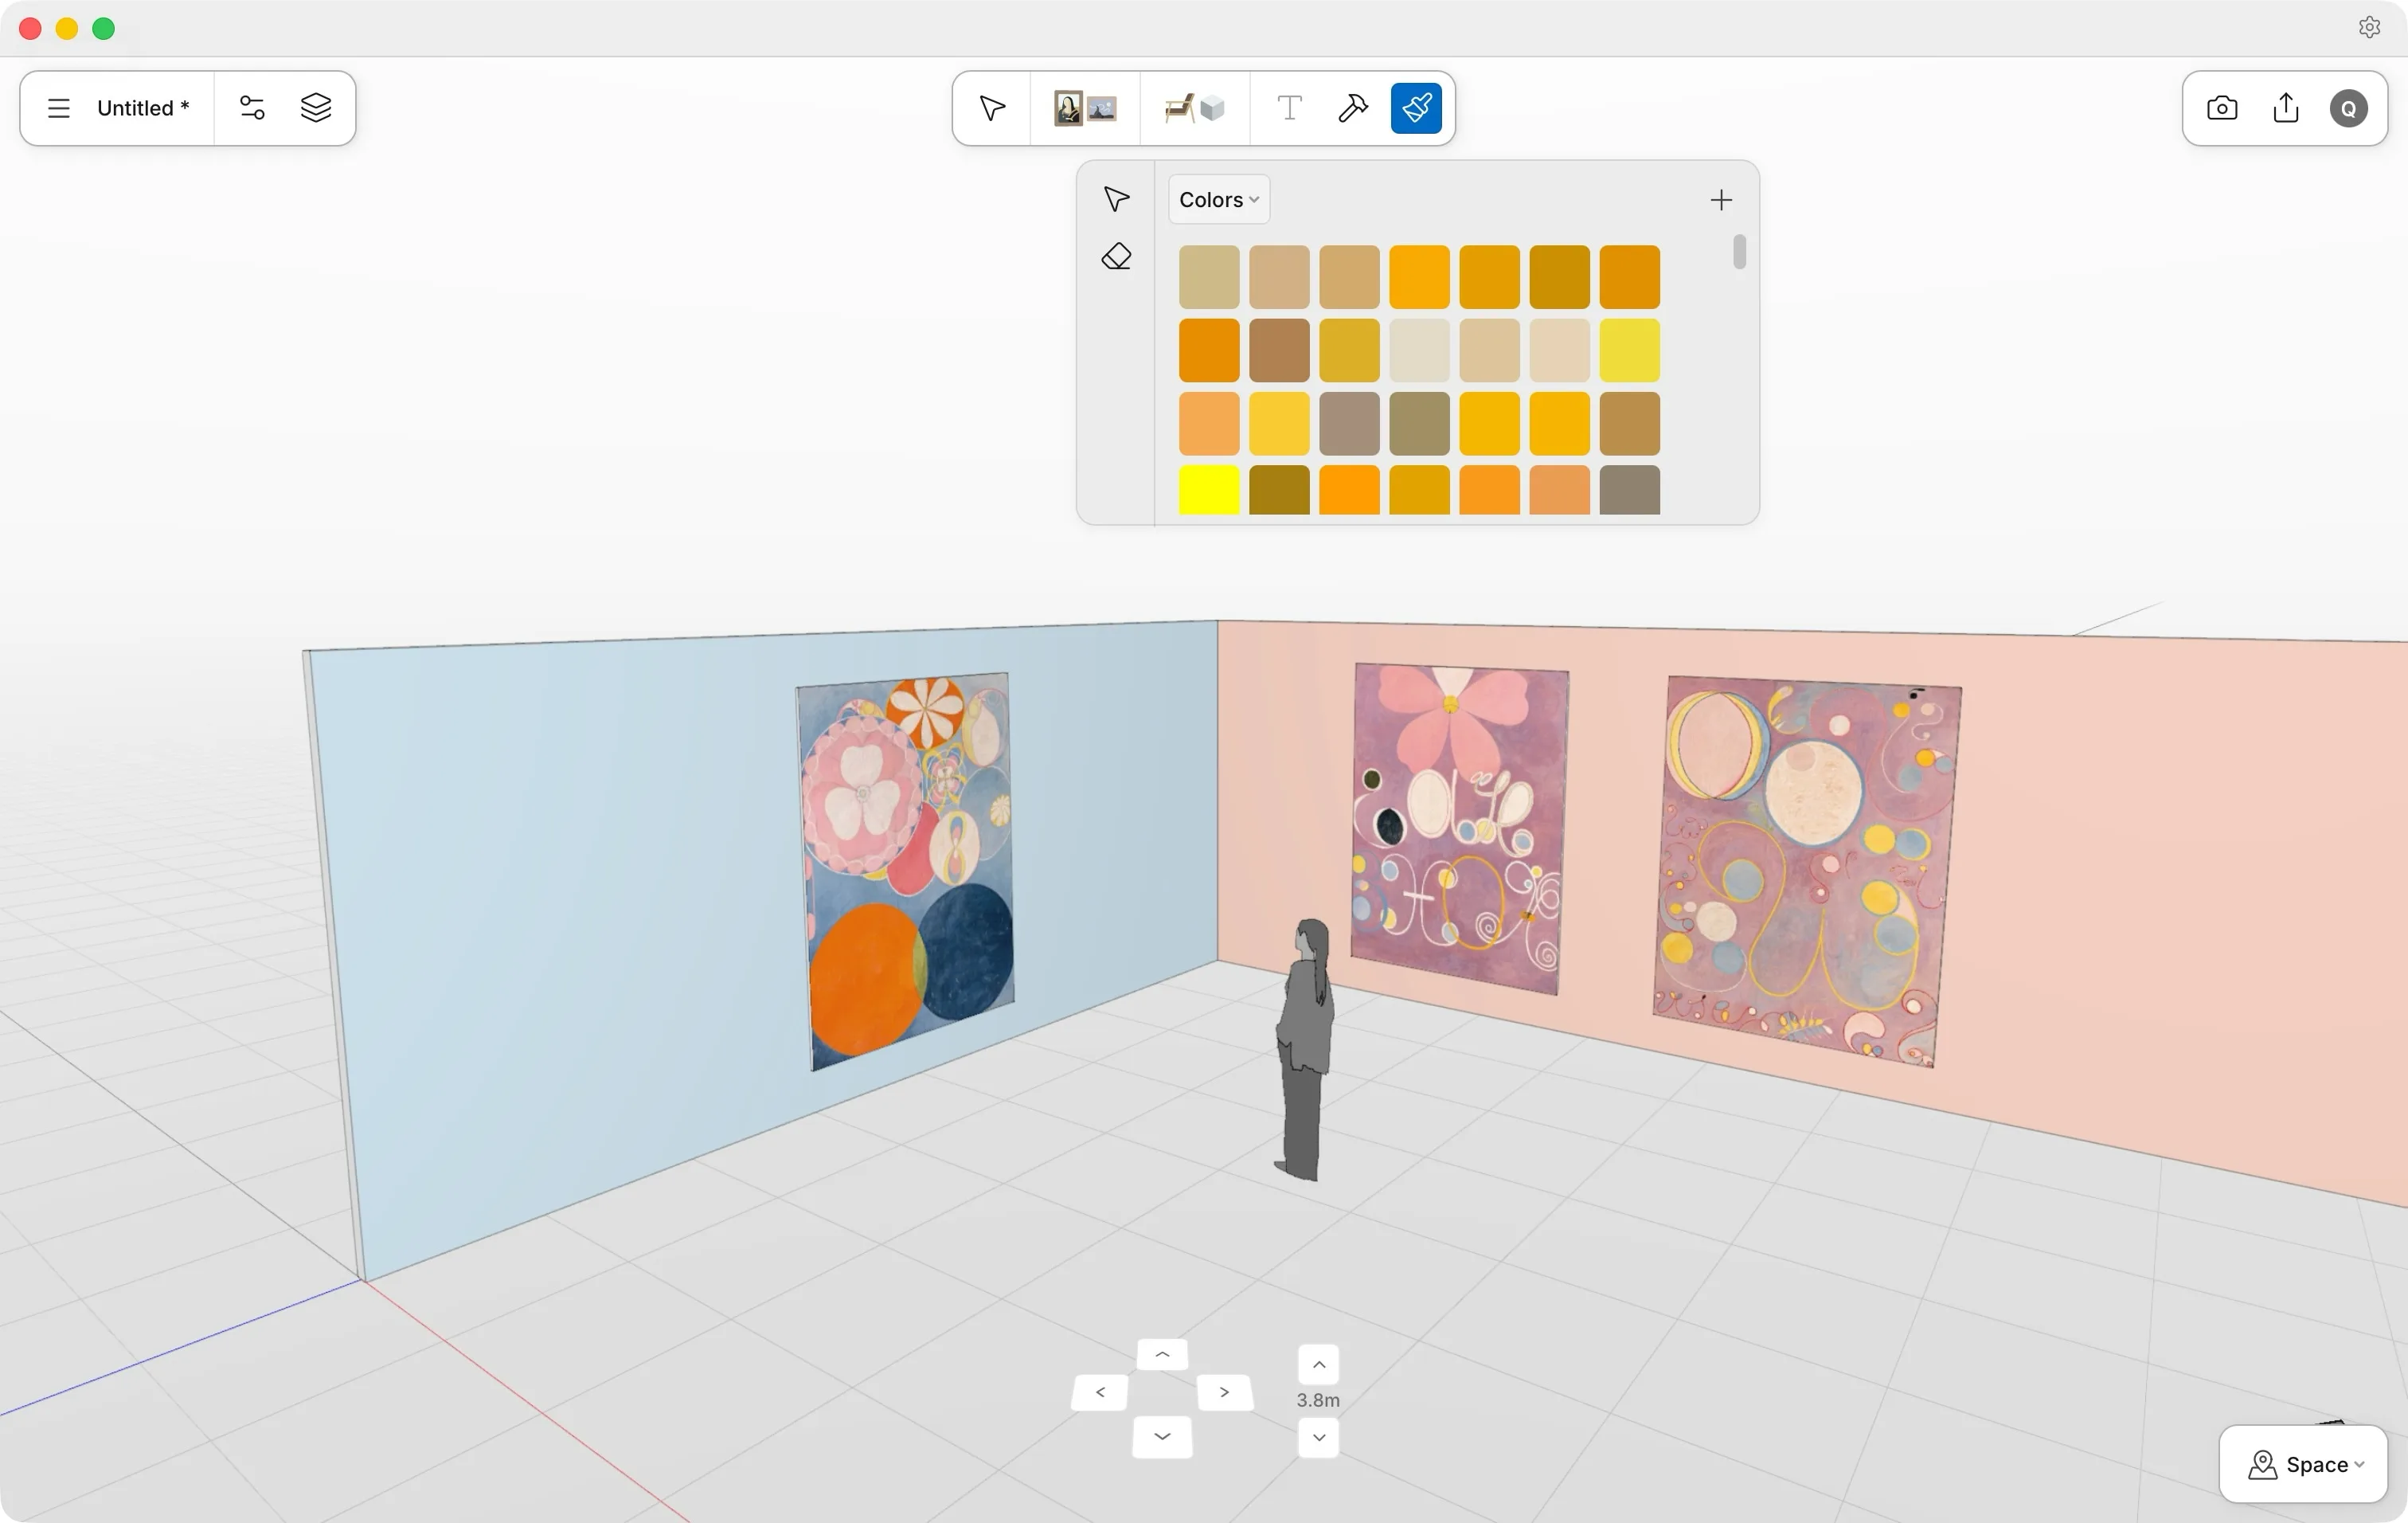The height and width of the screenshot is (1523, 2408).
Task: Click the color palette scrollbar
Action: tap(1740, 252)
